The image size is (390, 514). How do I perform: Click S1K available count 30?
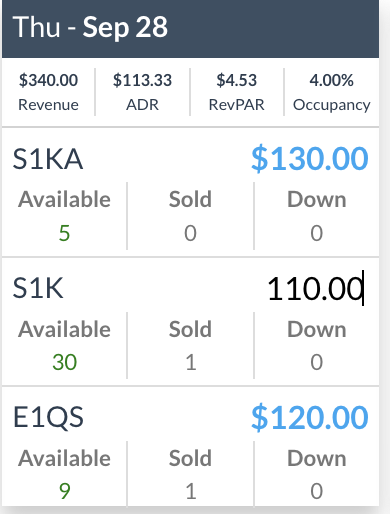64,362
